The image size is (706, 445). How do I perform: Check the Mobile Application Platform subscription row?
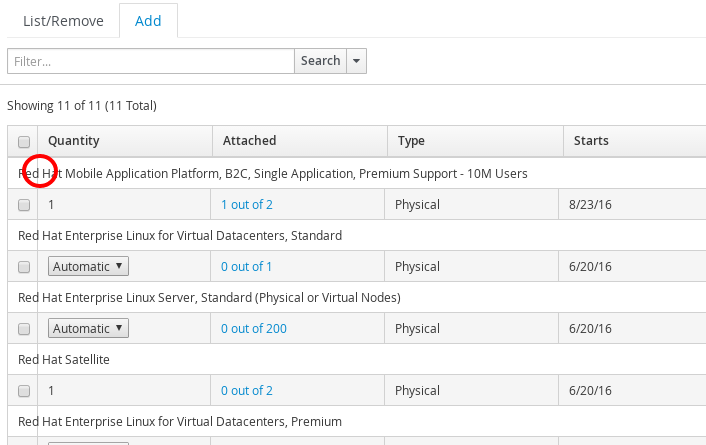click(x=24, y=205)
